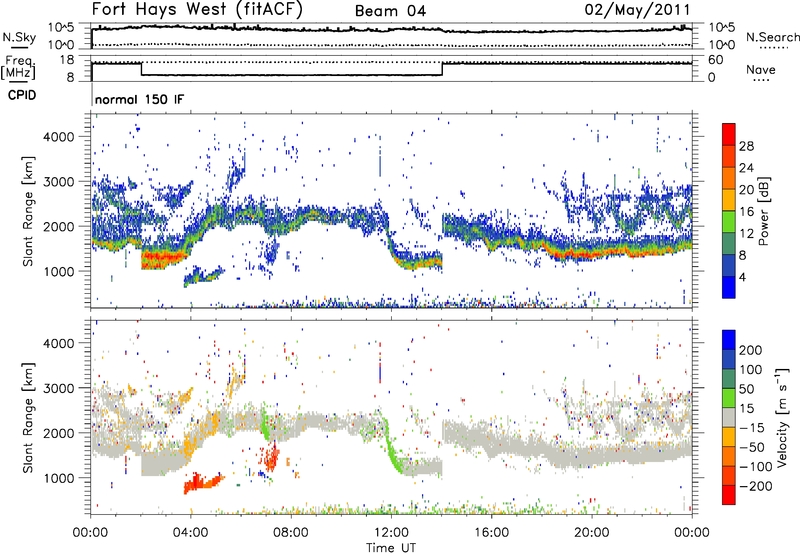This screenshot has height=554, width=800.
Task: Click the '28' tick on the power colorbar
Action: [746, 146]
